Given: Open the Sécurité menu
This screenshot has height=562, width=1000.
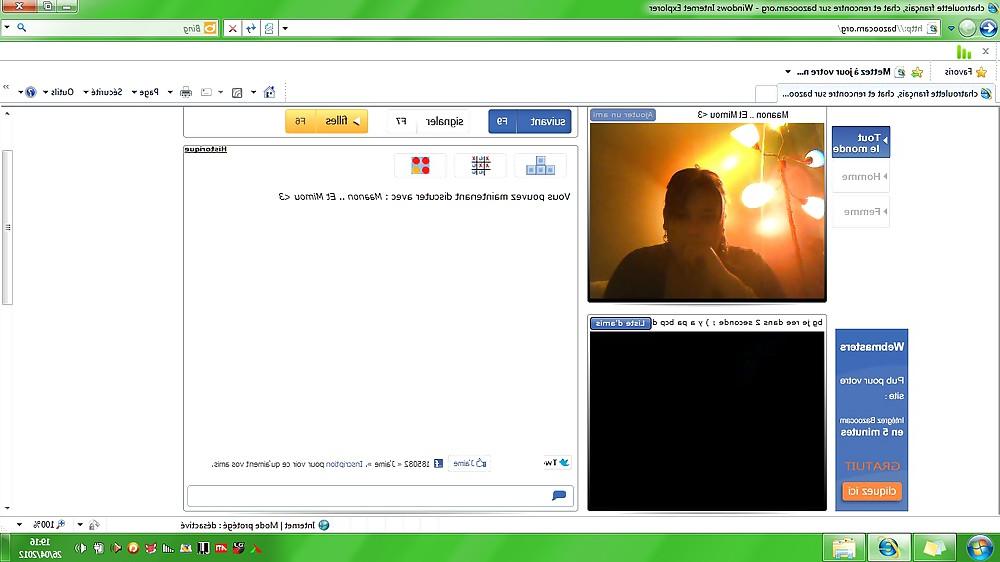Looking at the screenshot, I should pyautogui.click(x=103, y=92).
